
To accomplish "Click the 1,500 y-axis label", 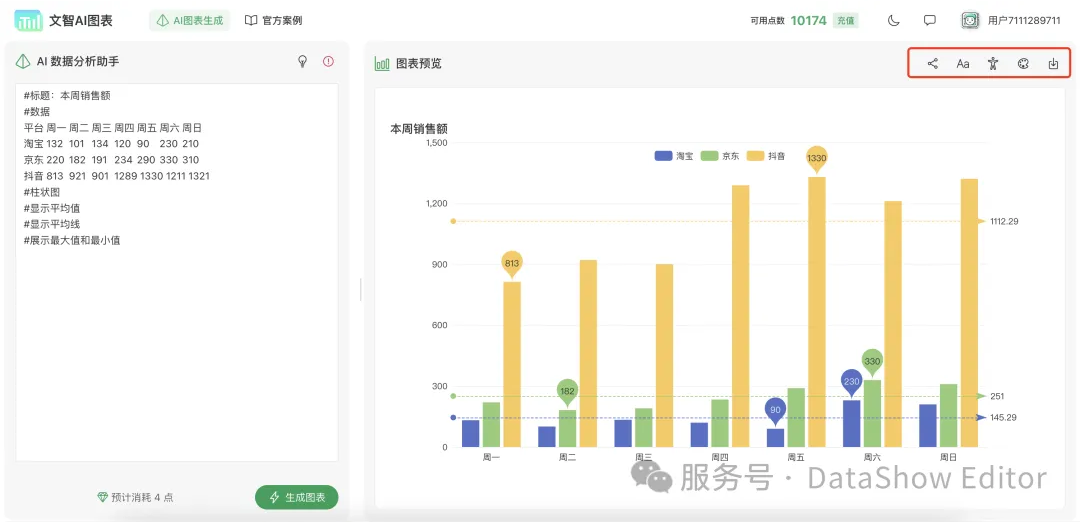I will [x=437, y=143].
